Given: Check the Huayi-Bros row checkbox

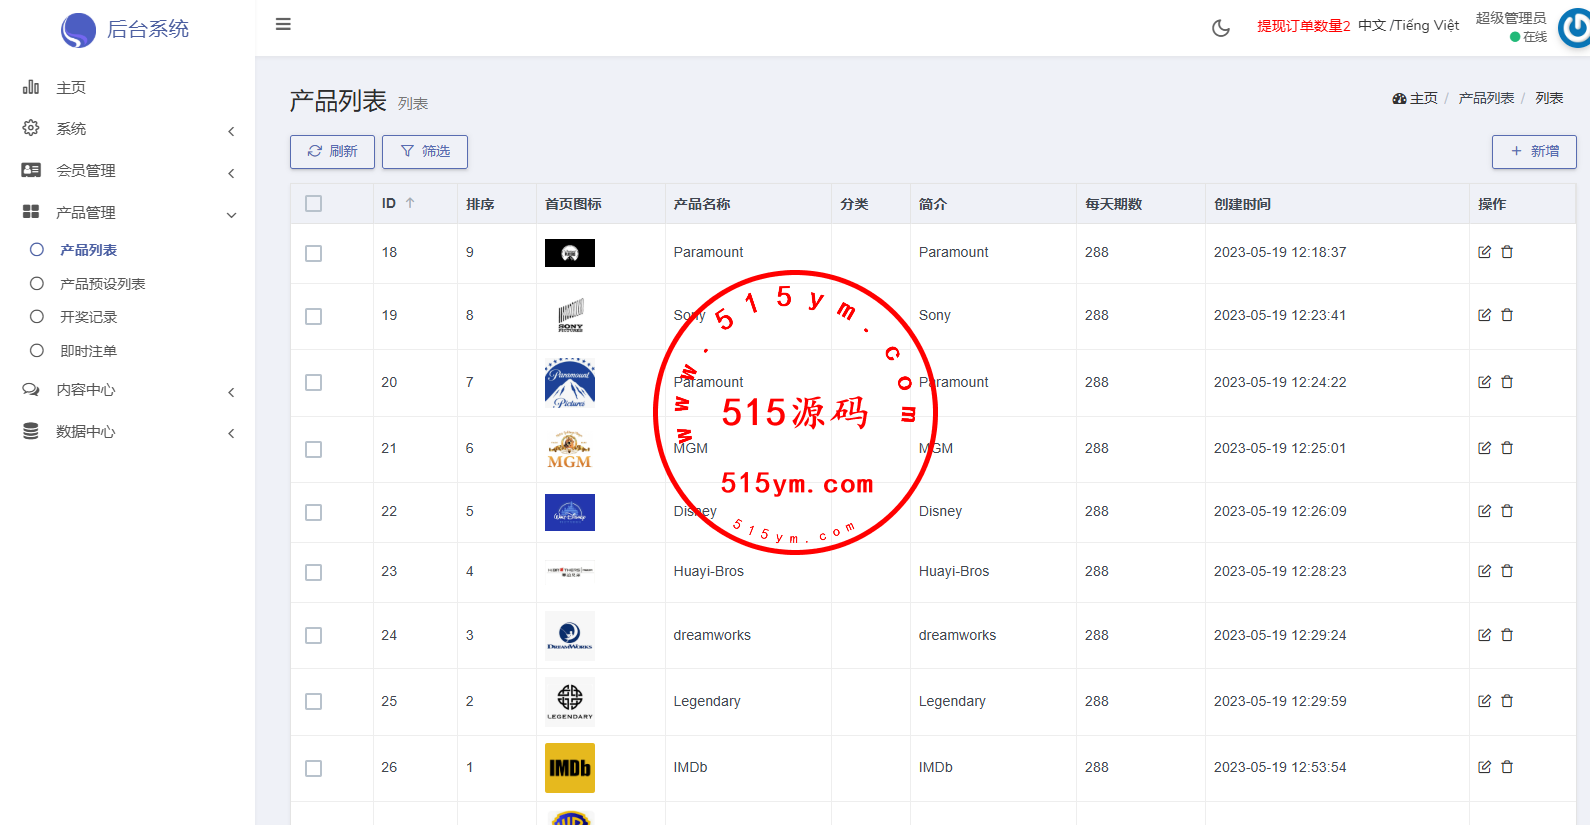Looking at the screenshot, I should 314,572.
